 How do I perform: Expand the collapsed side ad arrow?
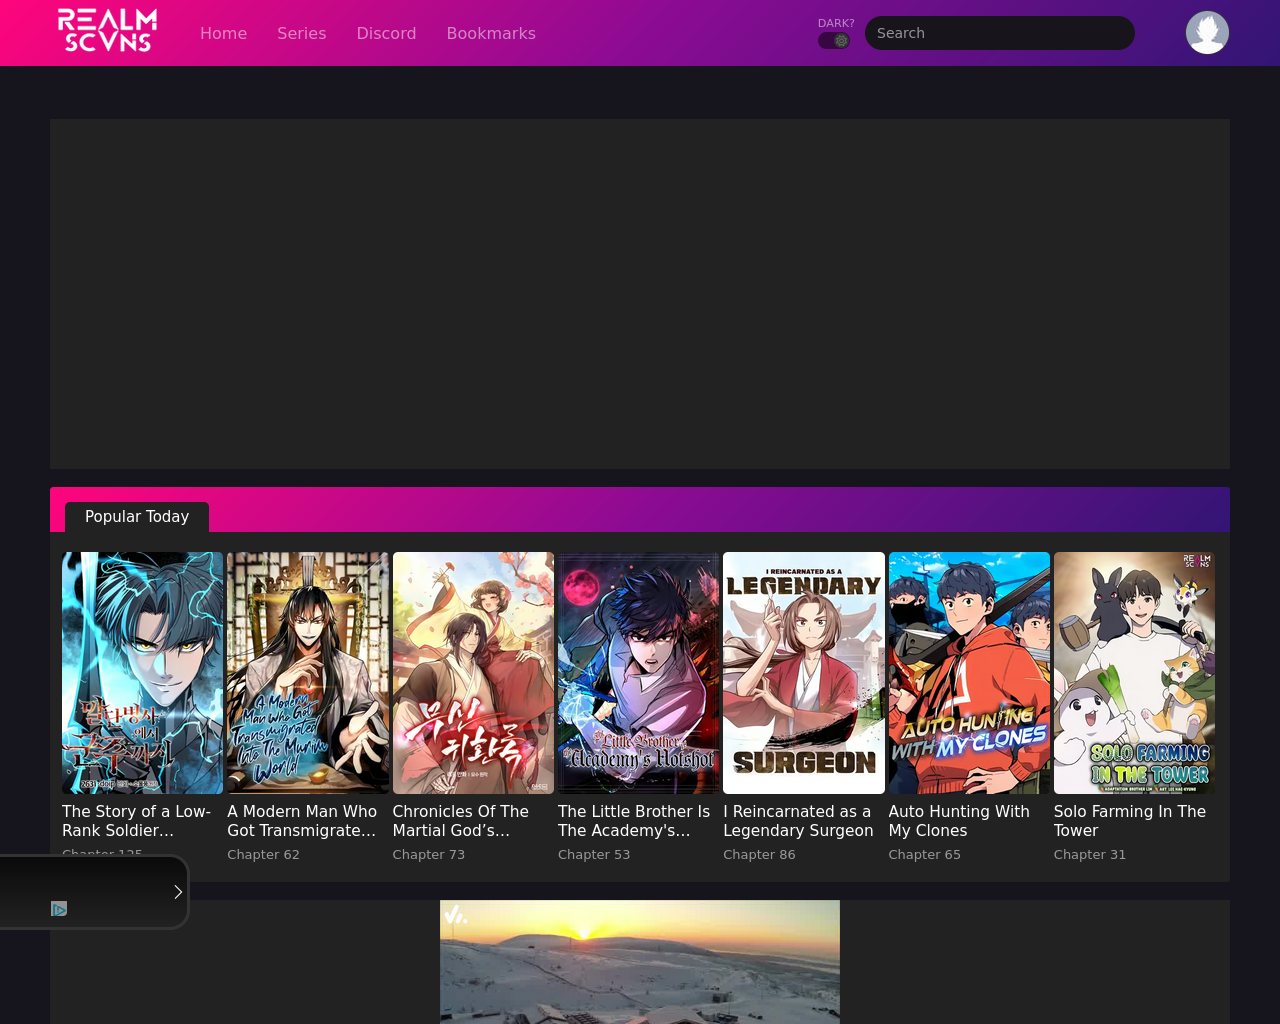point(178,892)
